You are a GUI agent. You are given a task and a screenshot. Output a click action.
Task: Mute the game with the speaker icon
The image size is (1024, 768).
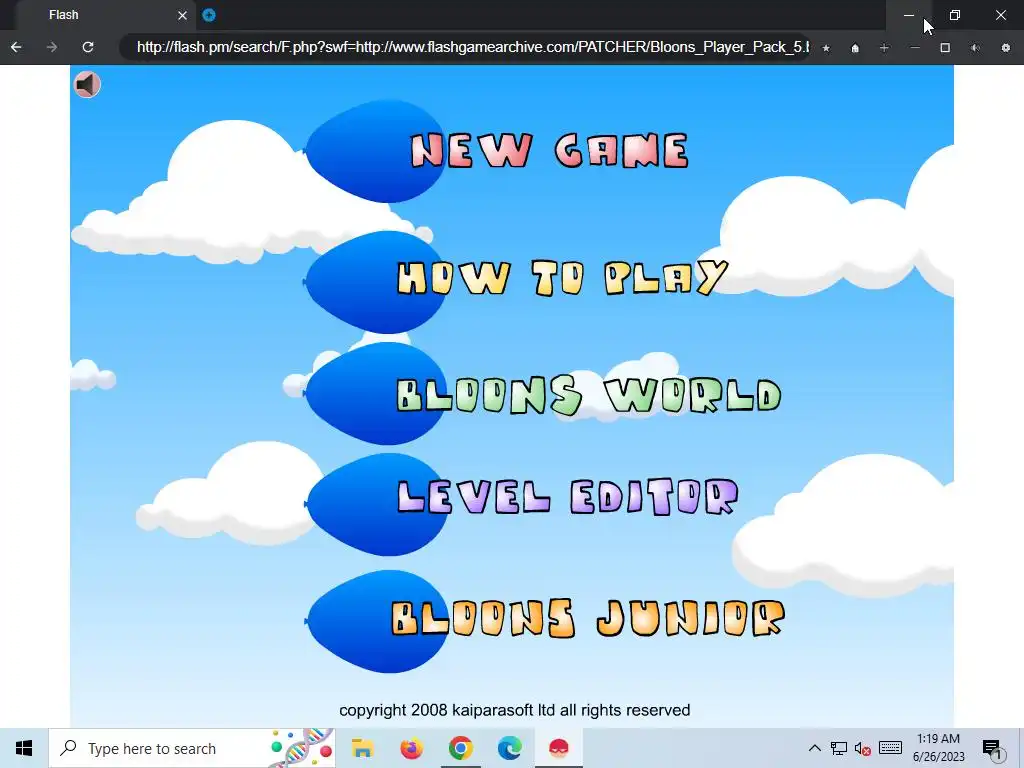coord(87,84)
